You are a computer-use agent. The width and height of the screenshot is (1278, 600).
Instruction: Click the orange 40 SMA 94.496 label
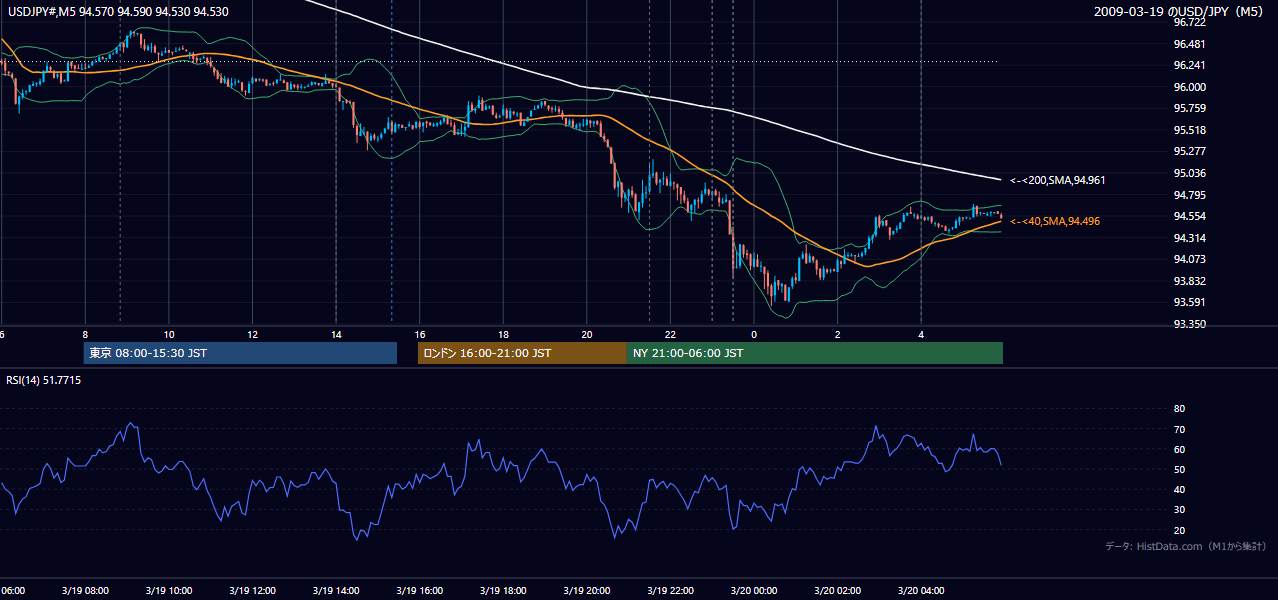coord(1055,221)
